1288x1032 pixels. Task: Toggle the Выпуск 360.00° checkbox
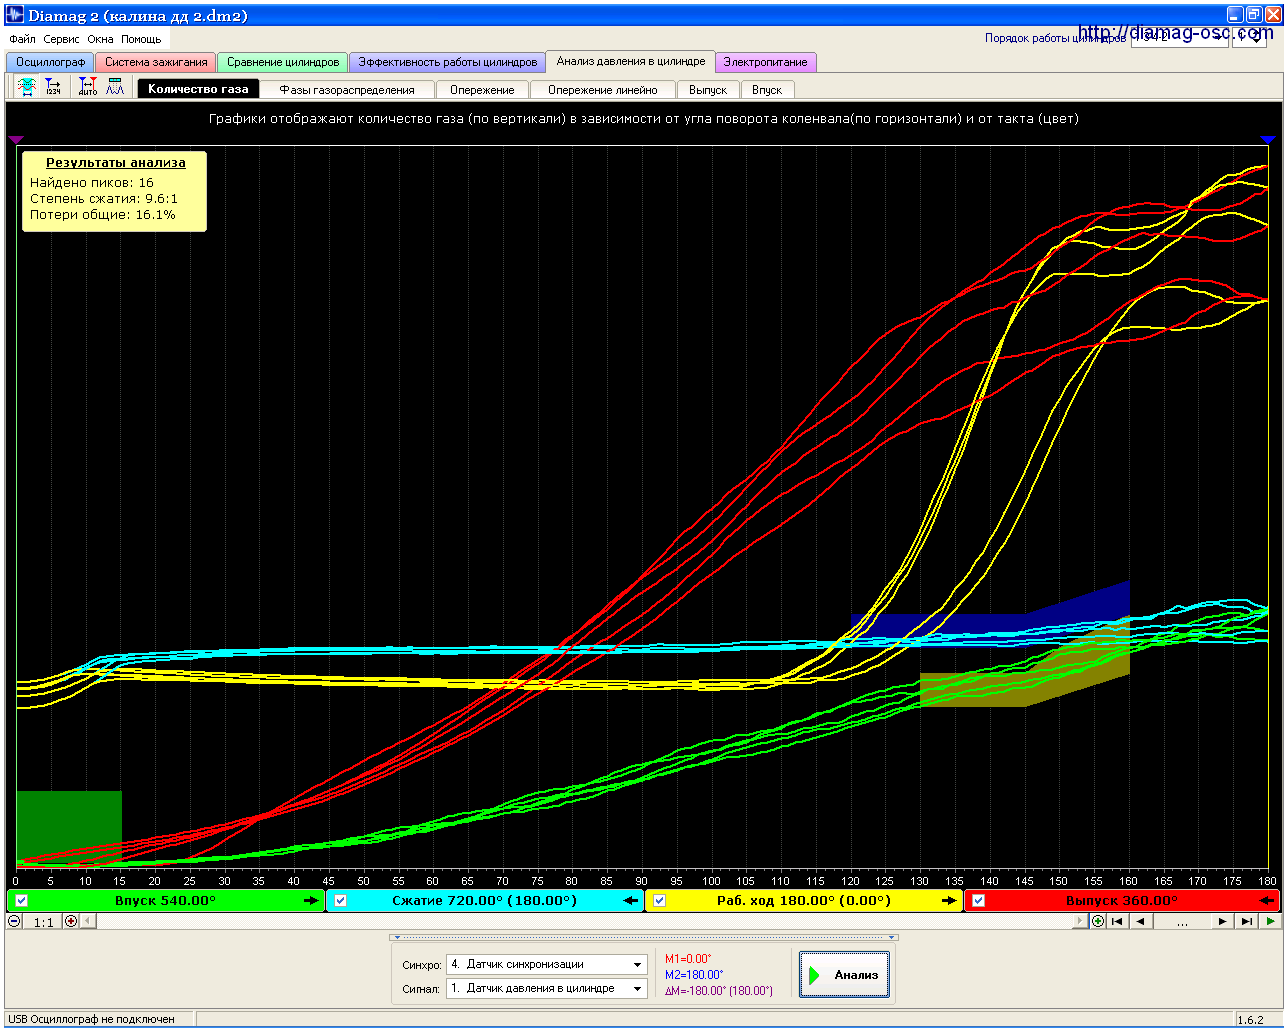tap(979, 901)
